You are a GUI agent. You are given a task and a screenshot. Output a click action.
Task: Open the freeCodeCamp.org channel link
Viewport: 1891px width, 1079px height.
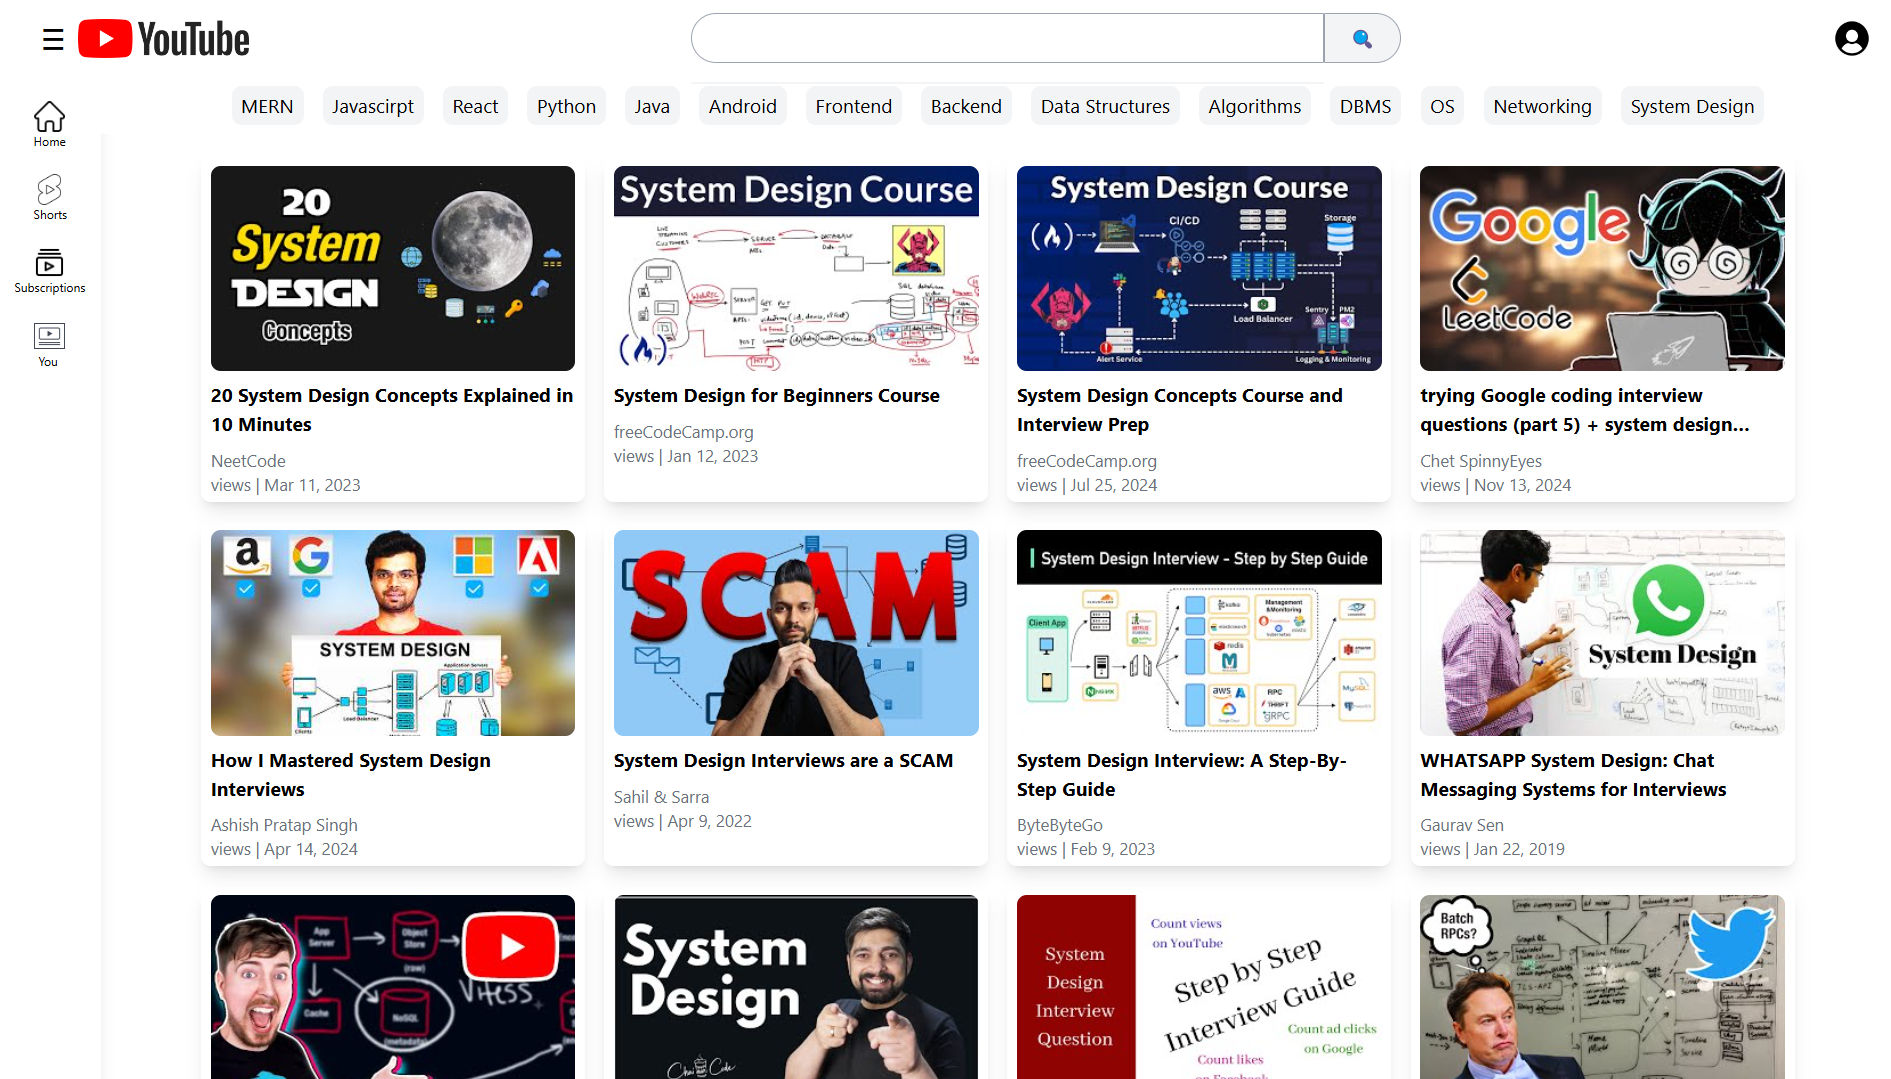tap(684, 431)
